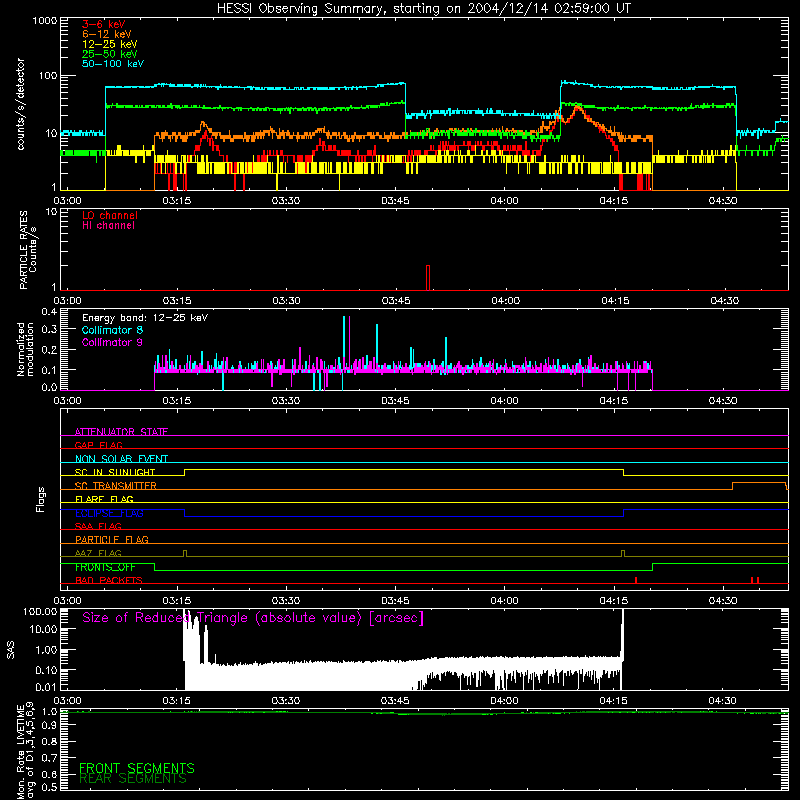Click the FRONTS_OFF flag label
The height and width of the screenshot is (800, 800).
105,567
